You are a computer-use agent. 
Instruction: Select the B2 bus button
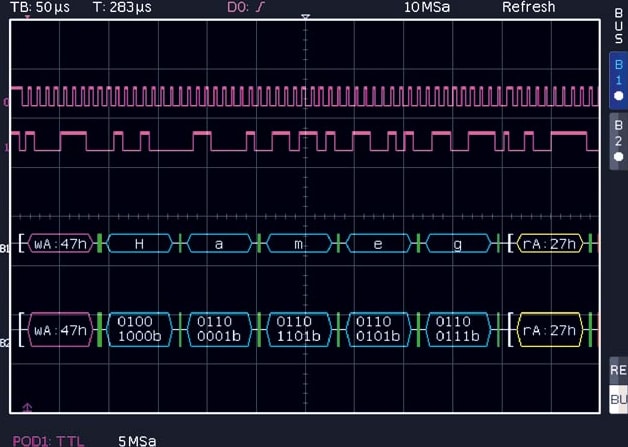(618, 141)
